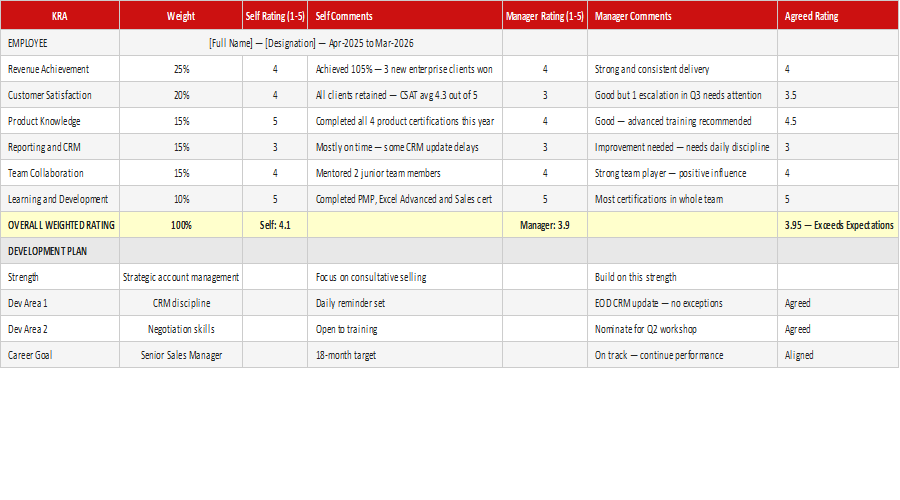Click 'Most certifications in whole team' comment

tap(682, 199)
